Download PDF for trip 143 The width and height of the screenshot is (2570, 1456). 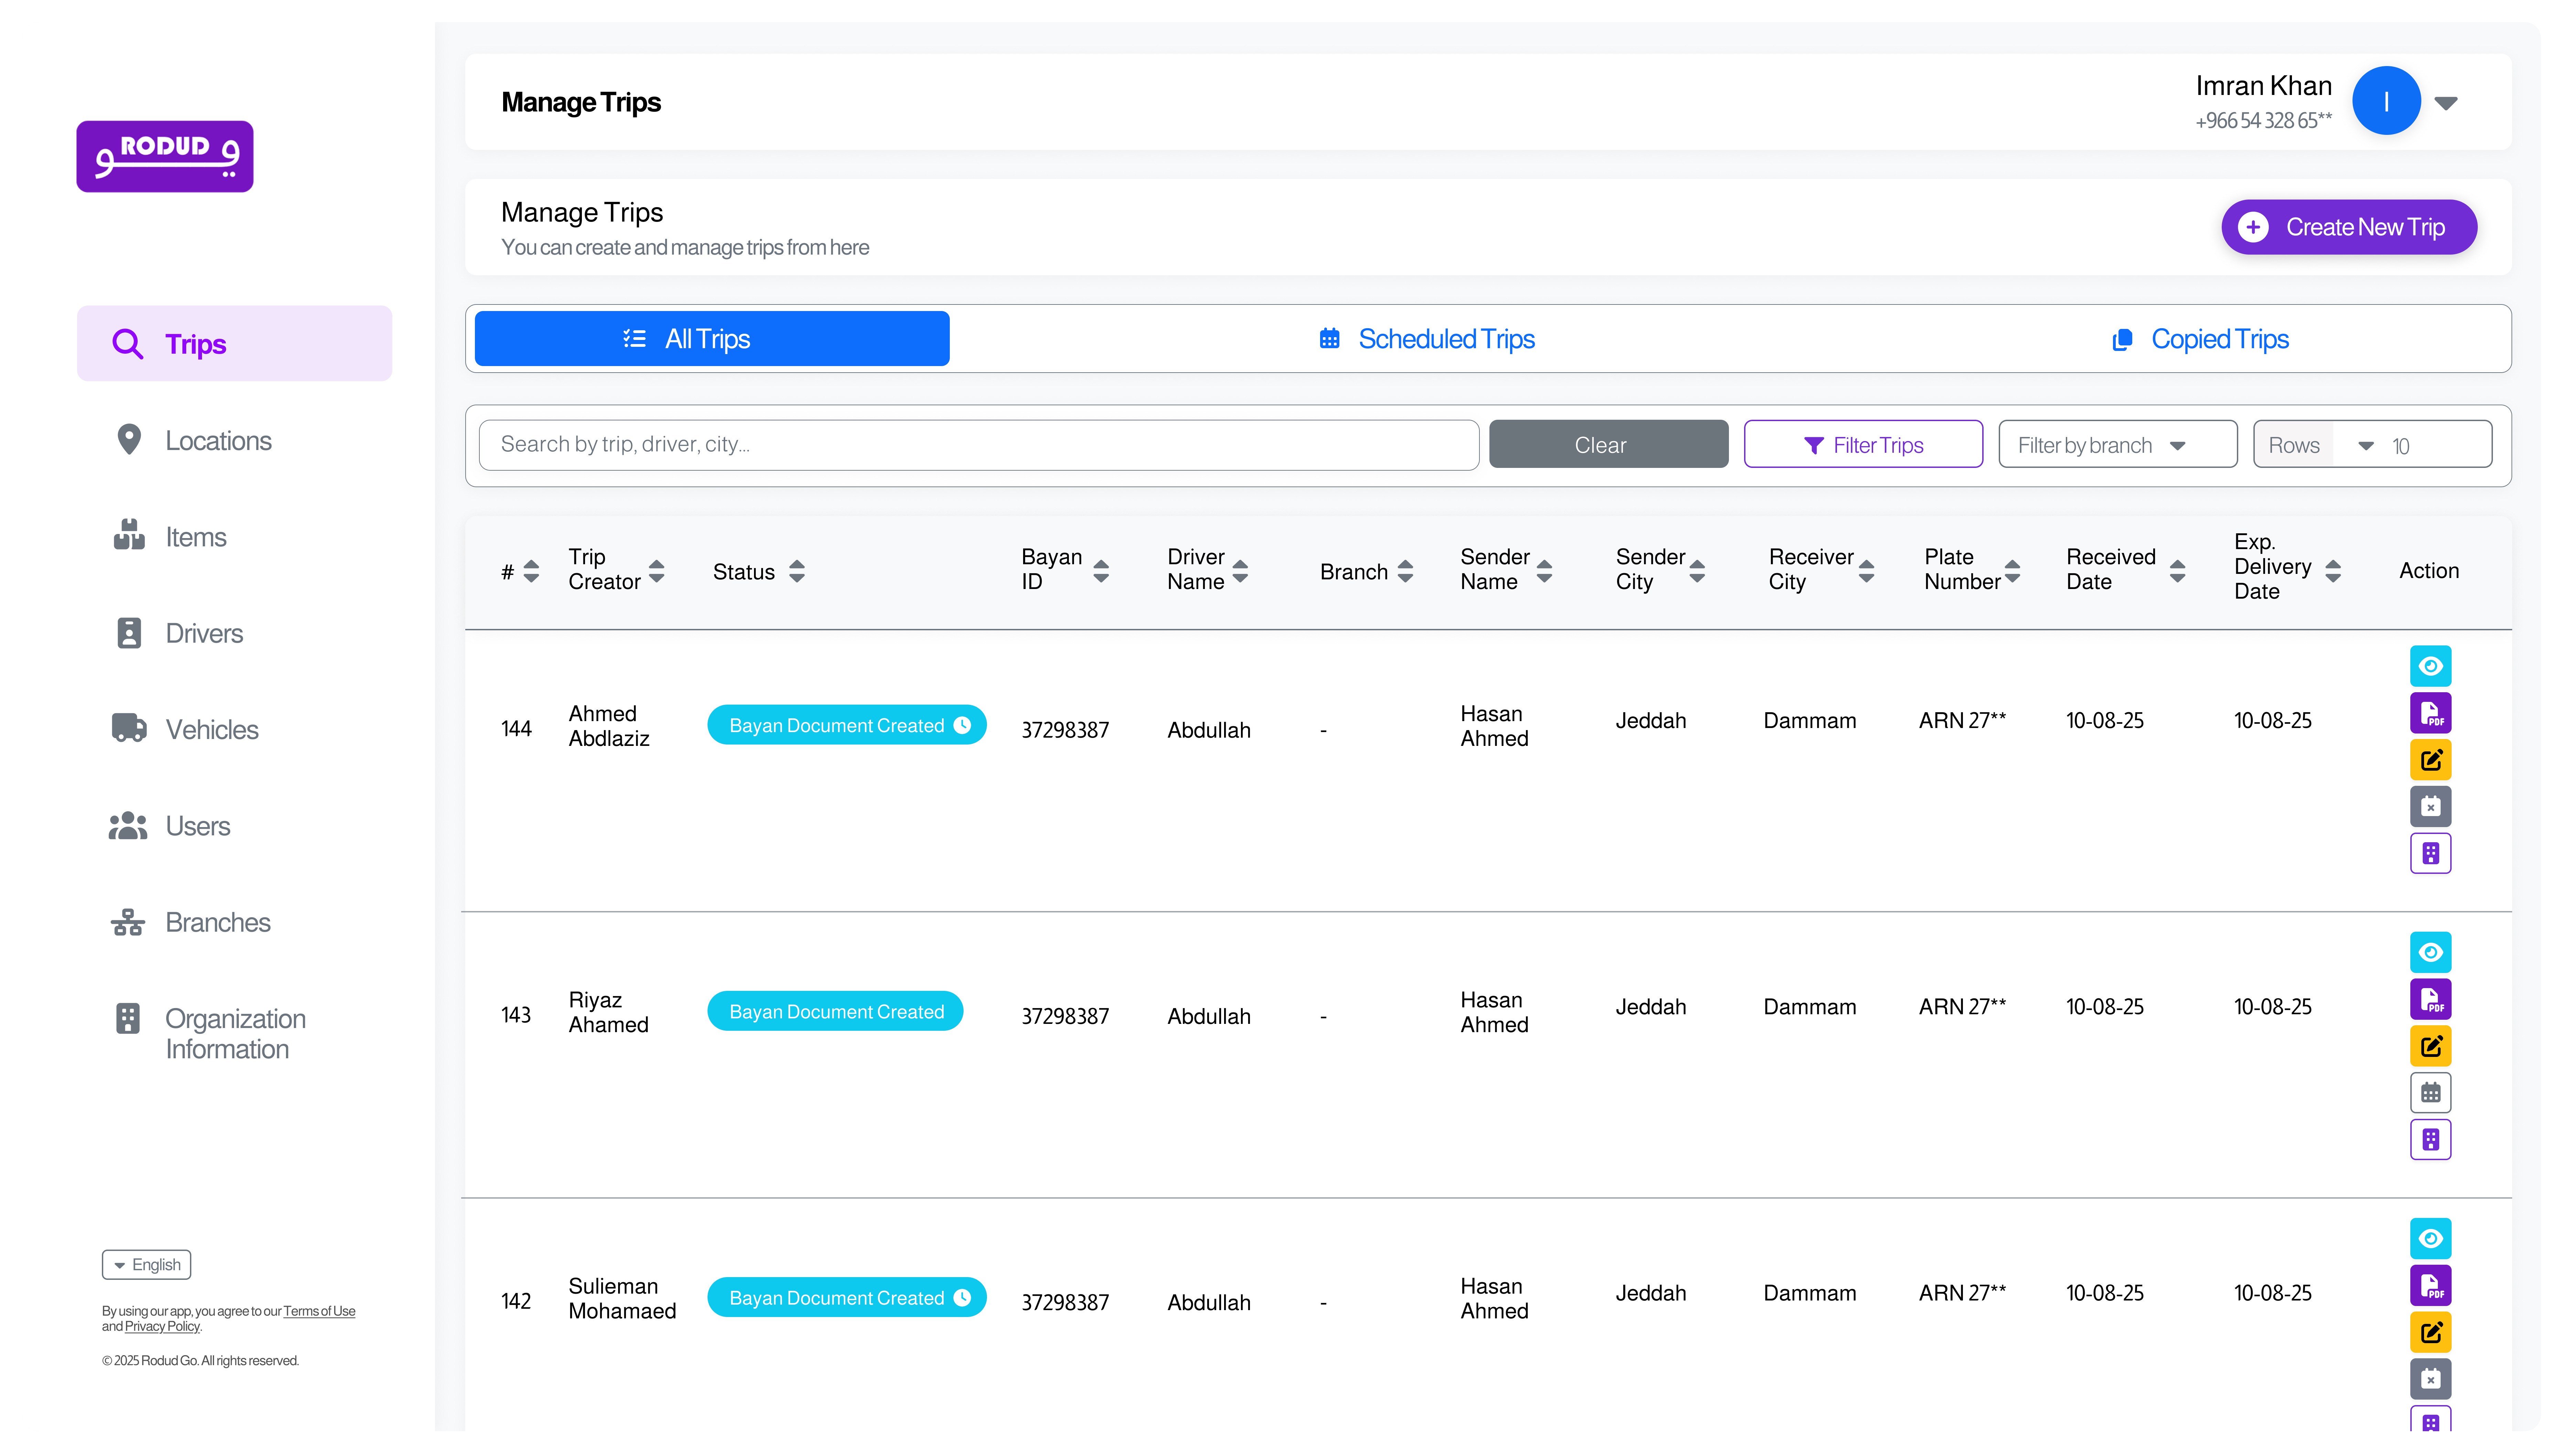click(x=2430, y=999)
